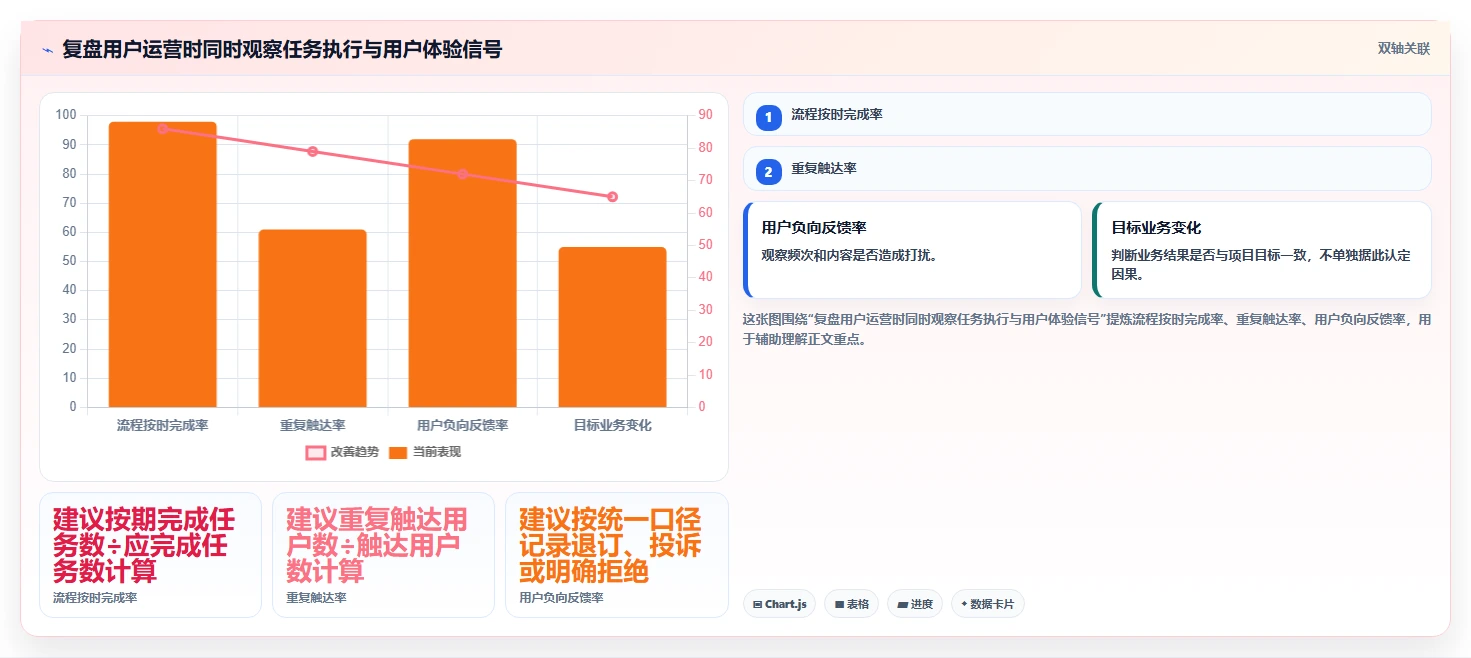The height and width of the screenshot is (658, 1471).
Task: Open the Chart.js tag
Action: point(779,604)
